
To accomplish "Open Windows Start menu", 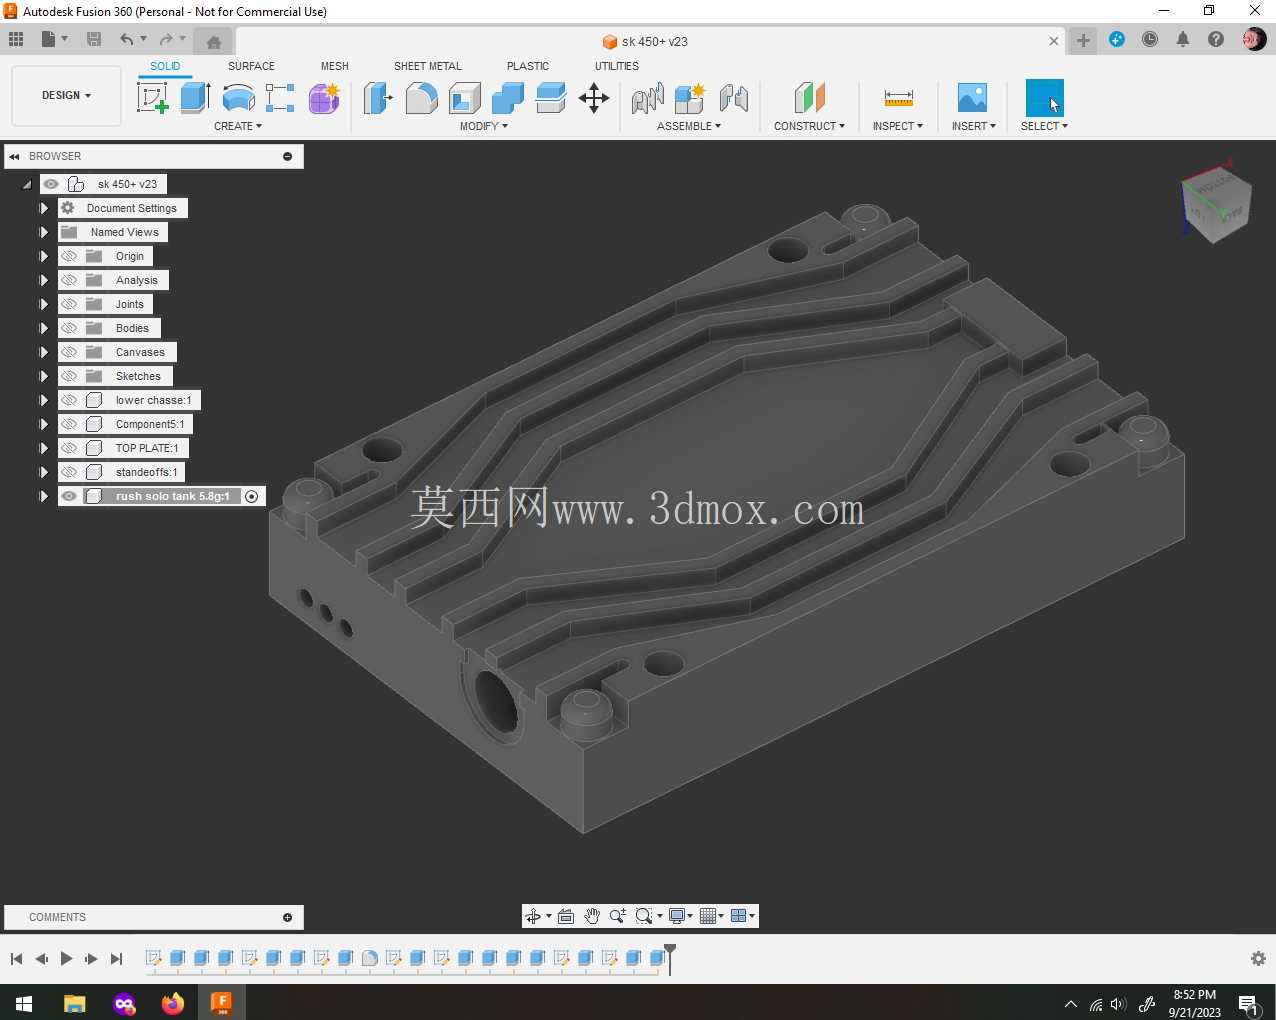I will pyautogui.click(x=24, y=1003).
